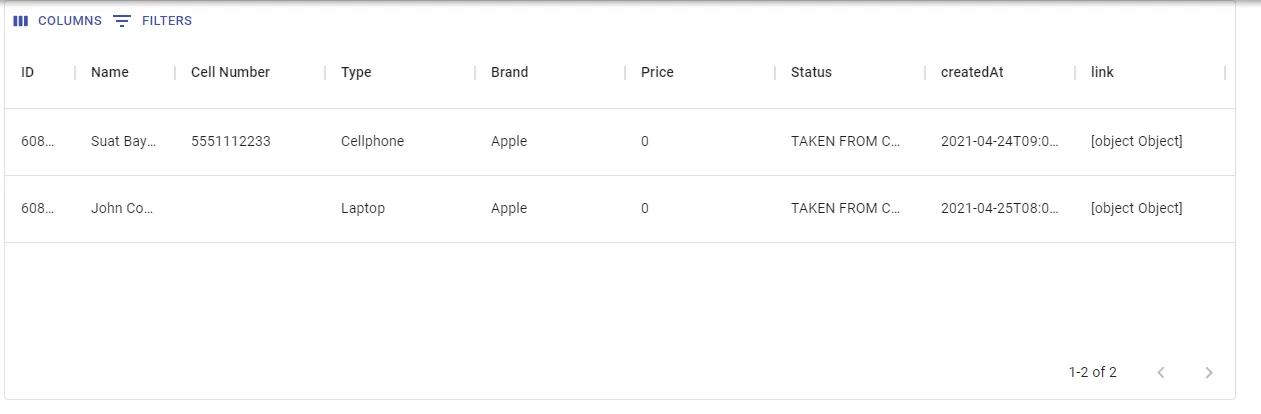Click the link column header
The height and width of the screenshot is (414, 1261).
(x=1102, y=72)
